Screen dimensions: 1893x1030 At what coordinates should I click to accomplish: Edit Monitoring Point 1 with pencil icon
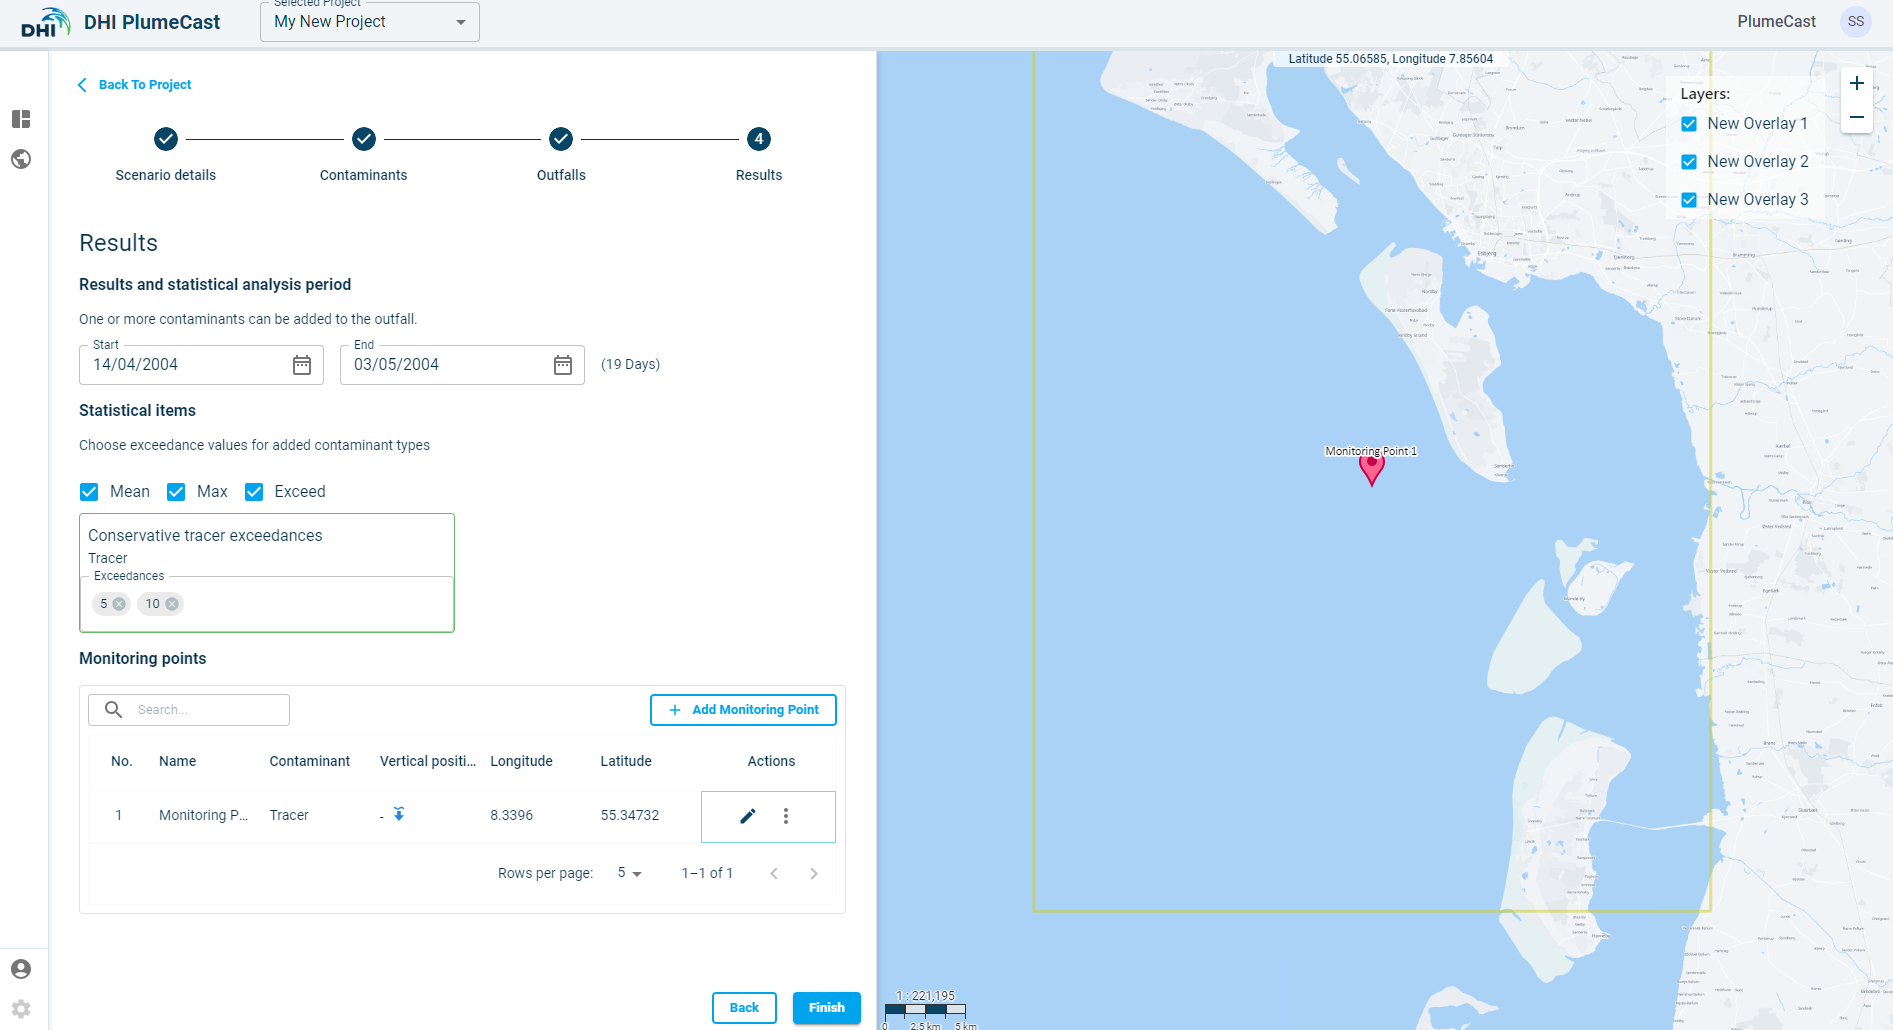pos(747,816)
